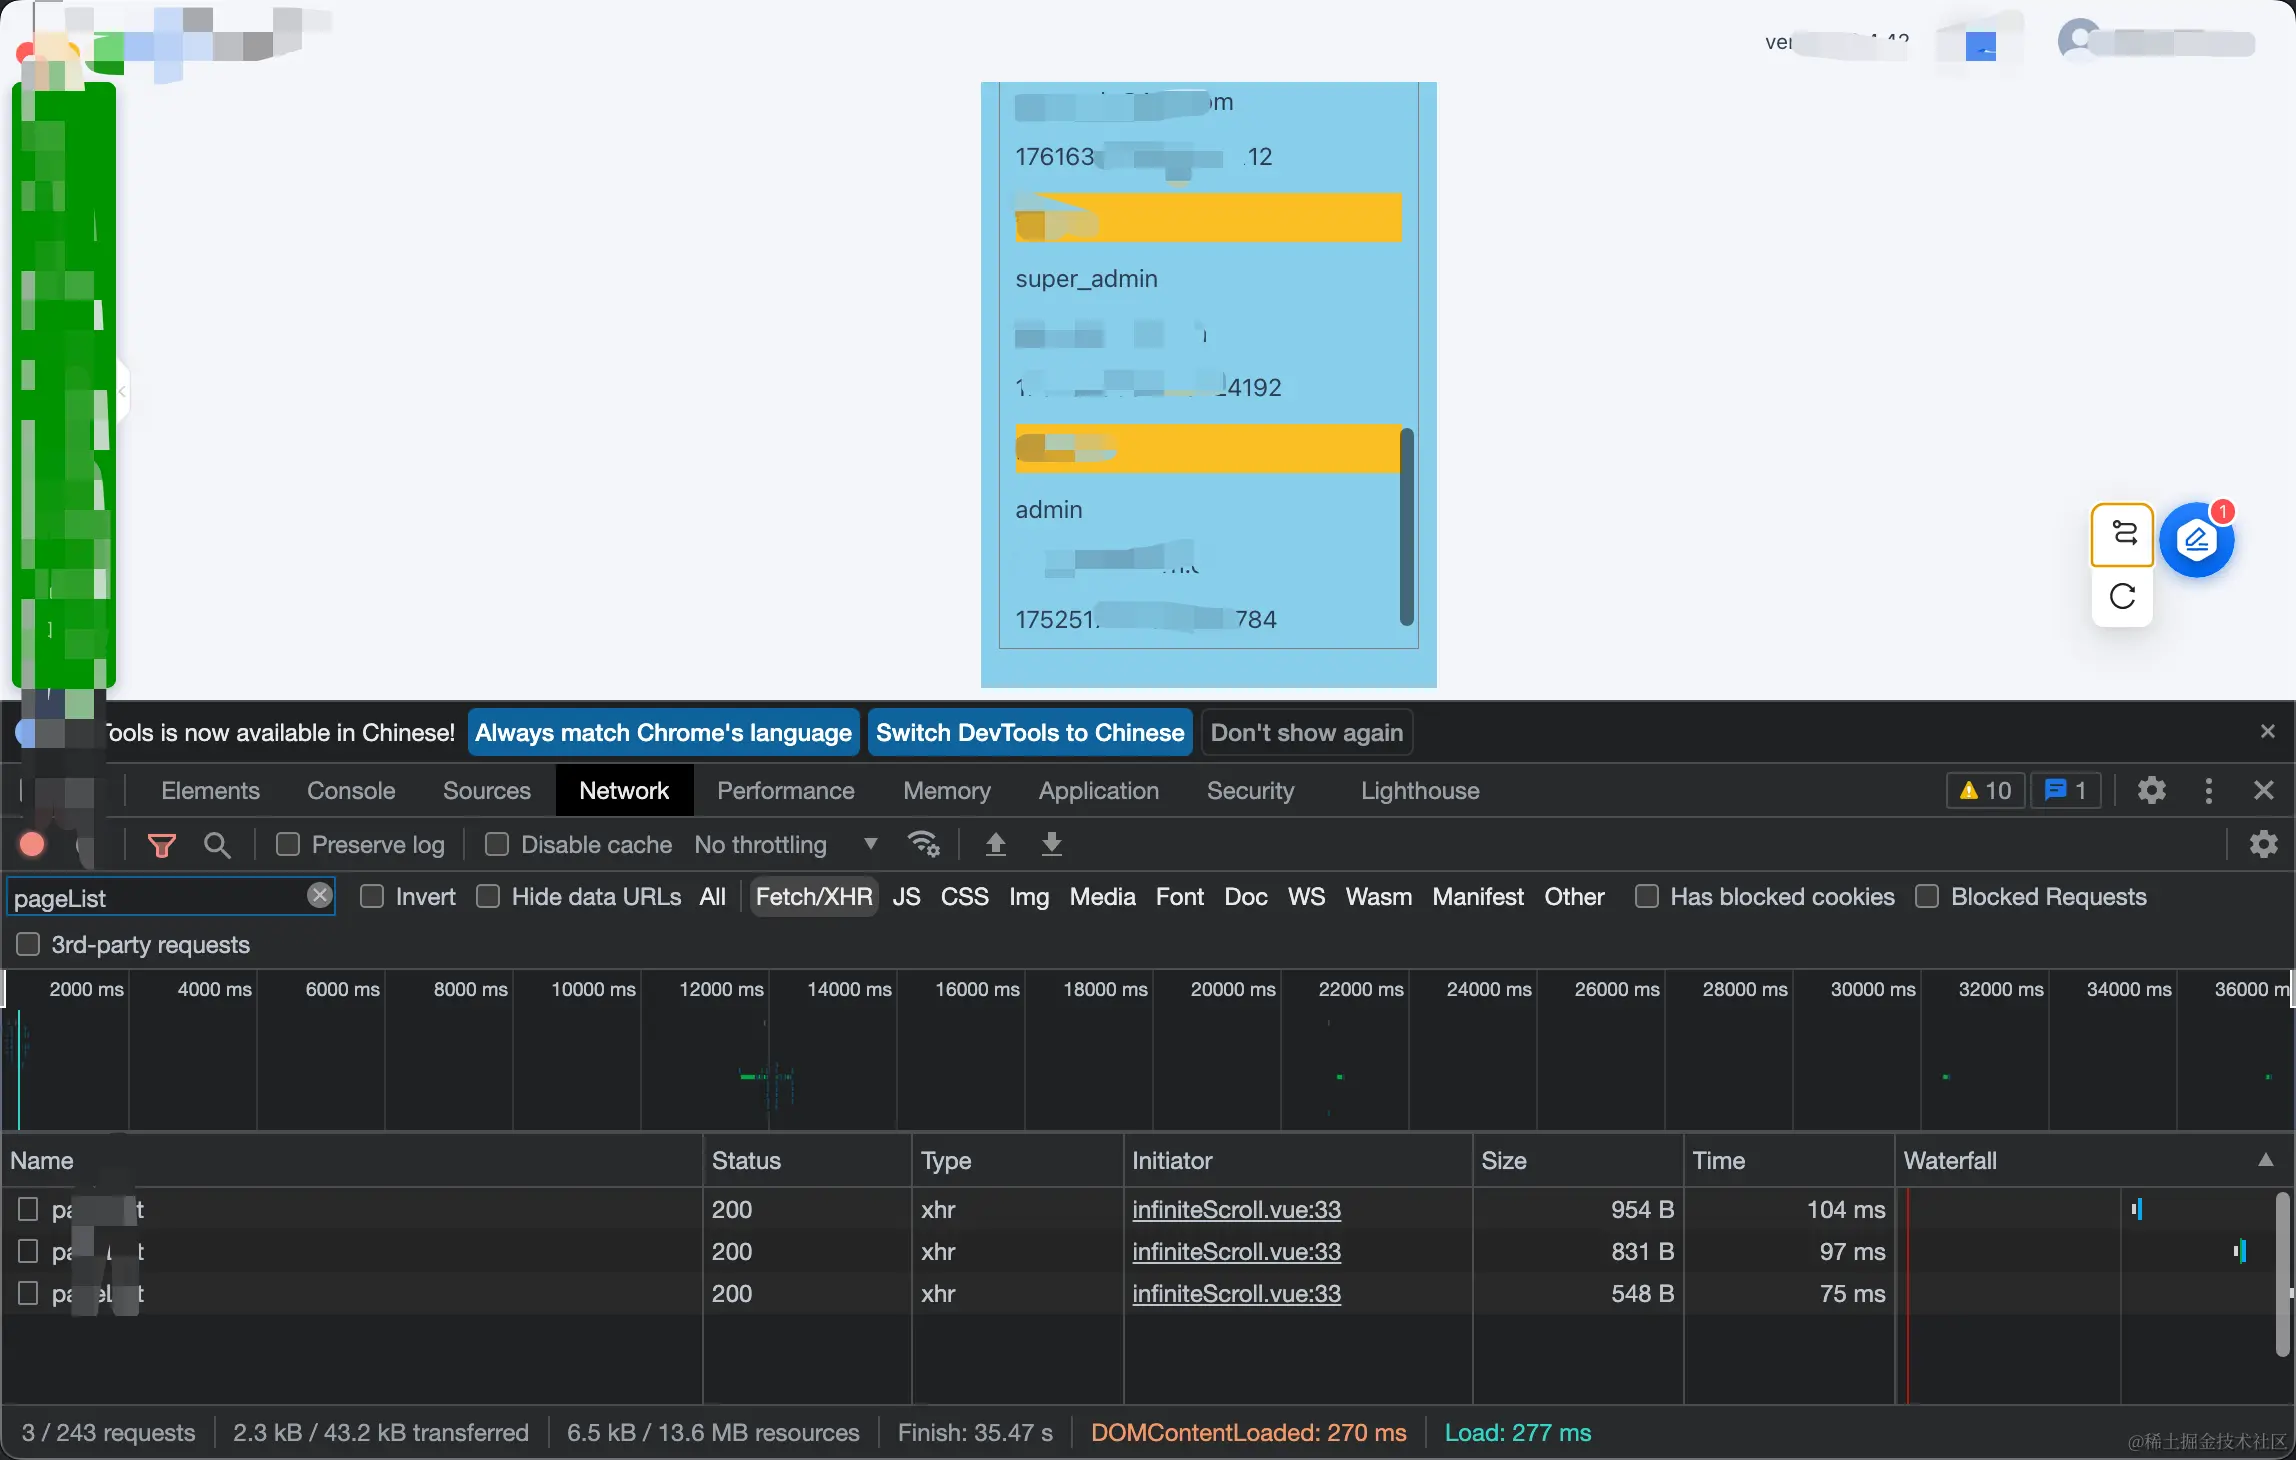2296x1460 pixels.
Task: Toggle the network filter funnel icon
Action: (161, 846)
